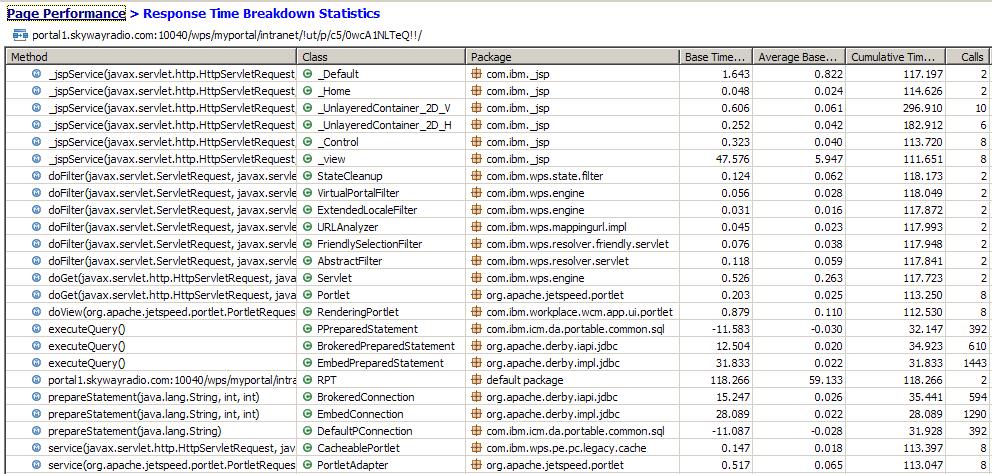Screen dimensions: 992x474
Task: Select the _Home class cell
Action: coord(381,91)
